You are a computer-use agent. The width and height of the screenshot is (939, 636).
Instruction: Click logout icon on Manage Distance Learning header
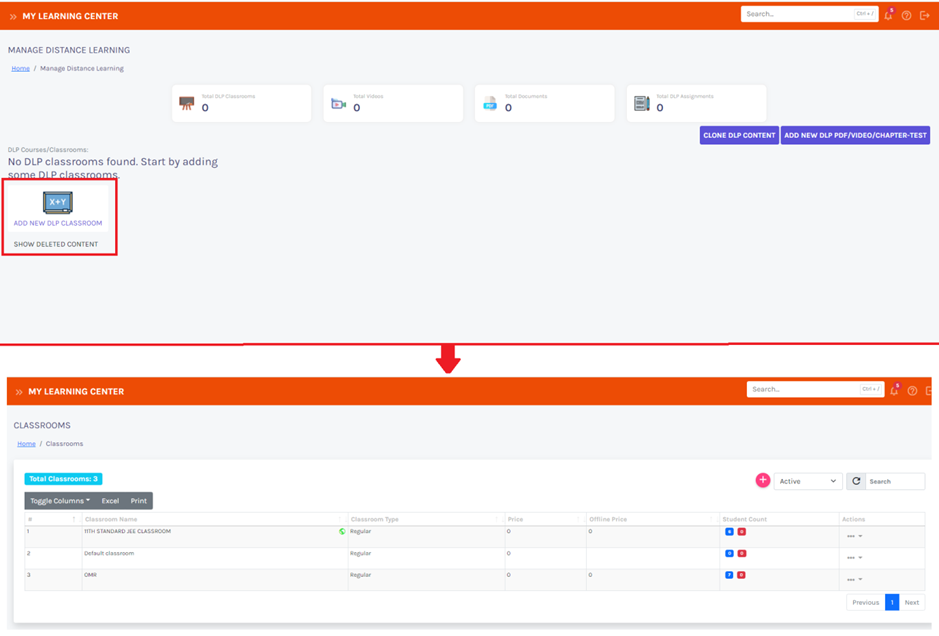pyautogui.click(x=925, y=16)
